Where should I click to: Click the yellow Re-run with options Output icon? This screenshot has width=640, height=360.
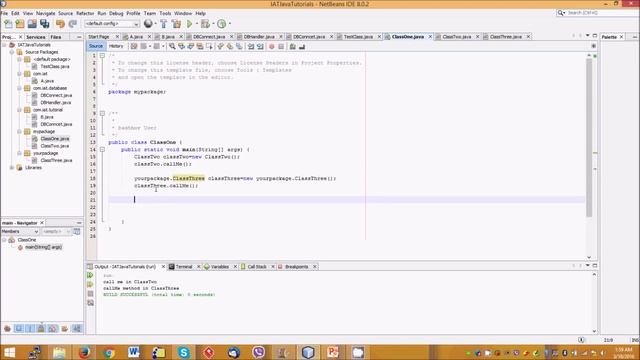(90, 284)
